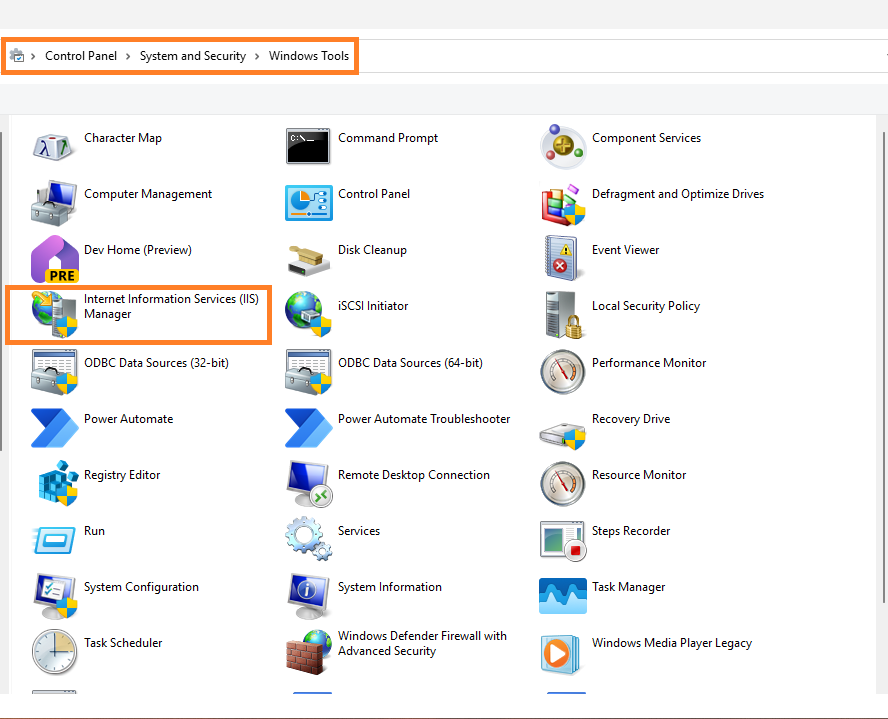Open the Disk Cleanup icon

[309, 260]
